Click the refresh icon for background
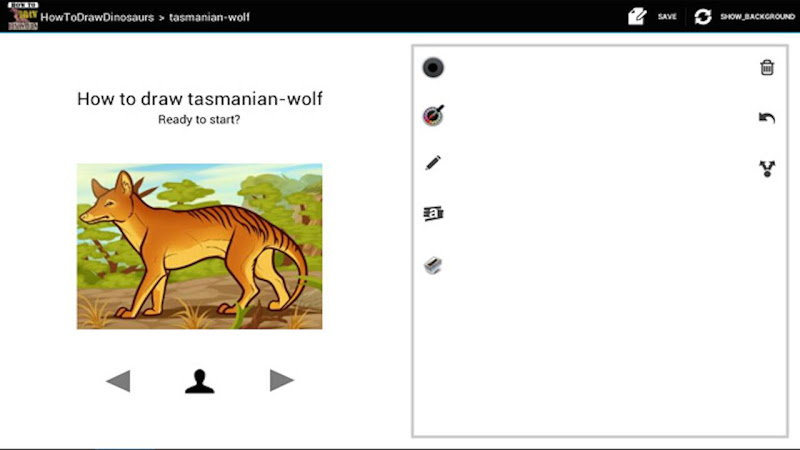 (703, 16)
